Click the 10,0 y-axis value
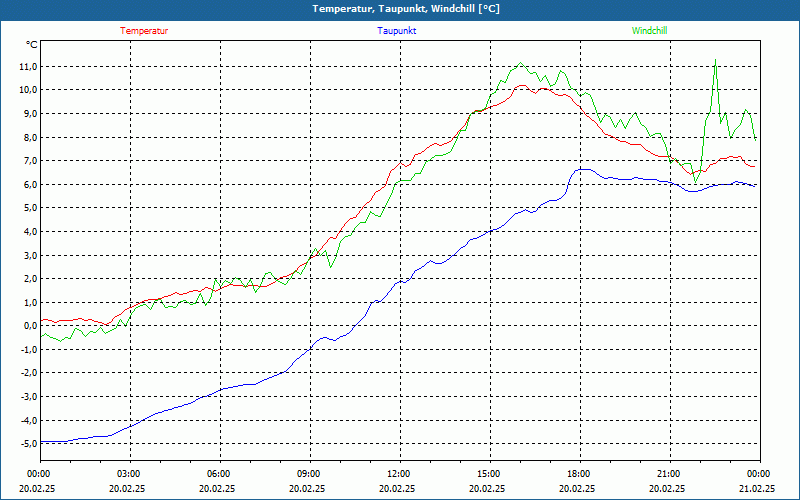The width and height of the screenshot is (800, 500). click(29, 90)
